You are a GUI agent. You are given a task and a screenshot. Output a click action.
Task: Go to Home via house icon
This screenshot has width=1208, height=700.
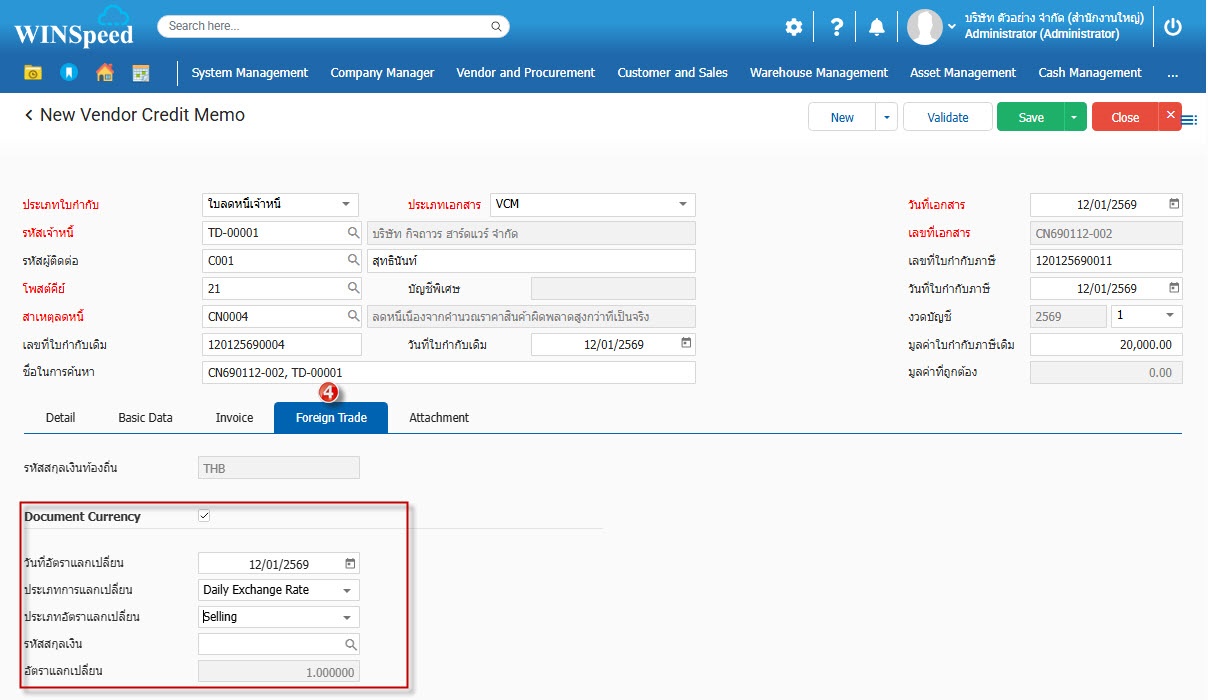pyautogui.click(x=104, y=73)
